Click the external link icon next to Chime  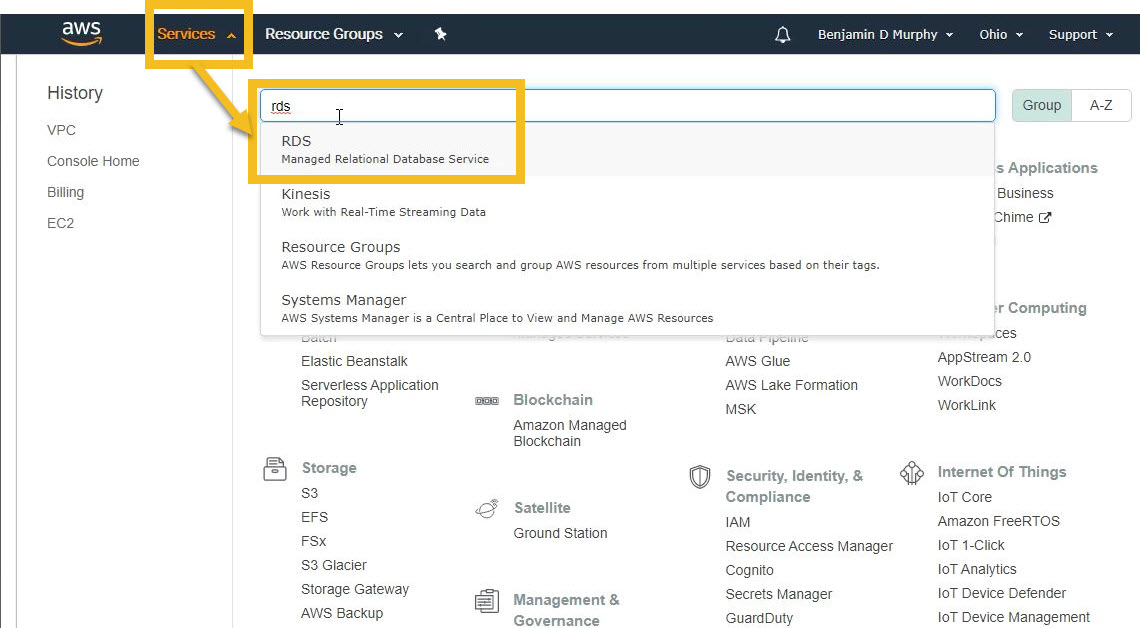click(1045, 217)
